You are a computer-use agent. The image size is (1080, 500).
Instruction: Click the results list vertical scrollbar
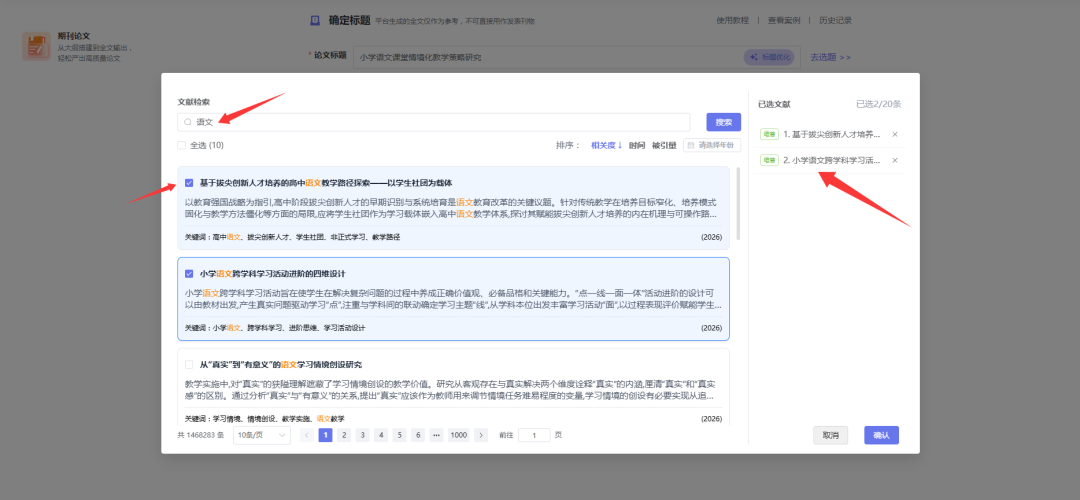[x=738, y=203]
